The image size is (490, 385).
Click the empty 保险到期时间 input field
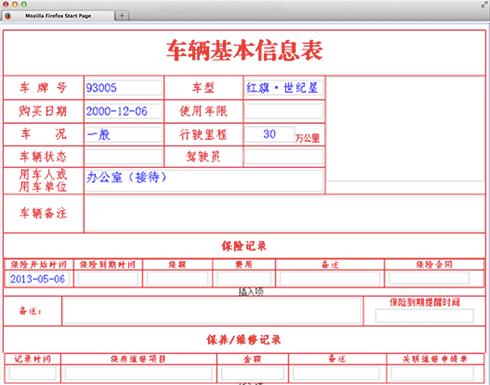(x=108, y=279)
